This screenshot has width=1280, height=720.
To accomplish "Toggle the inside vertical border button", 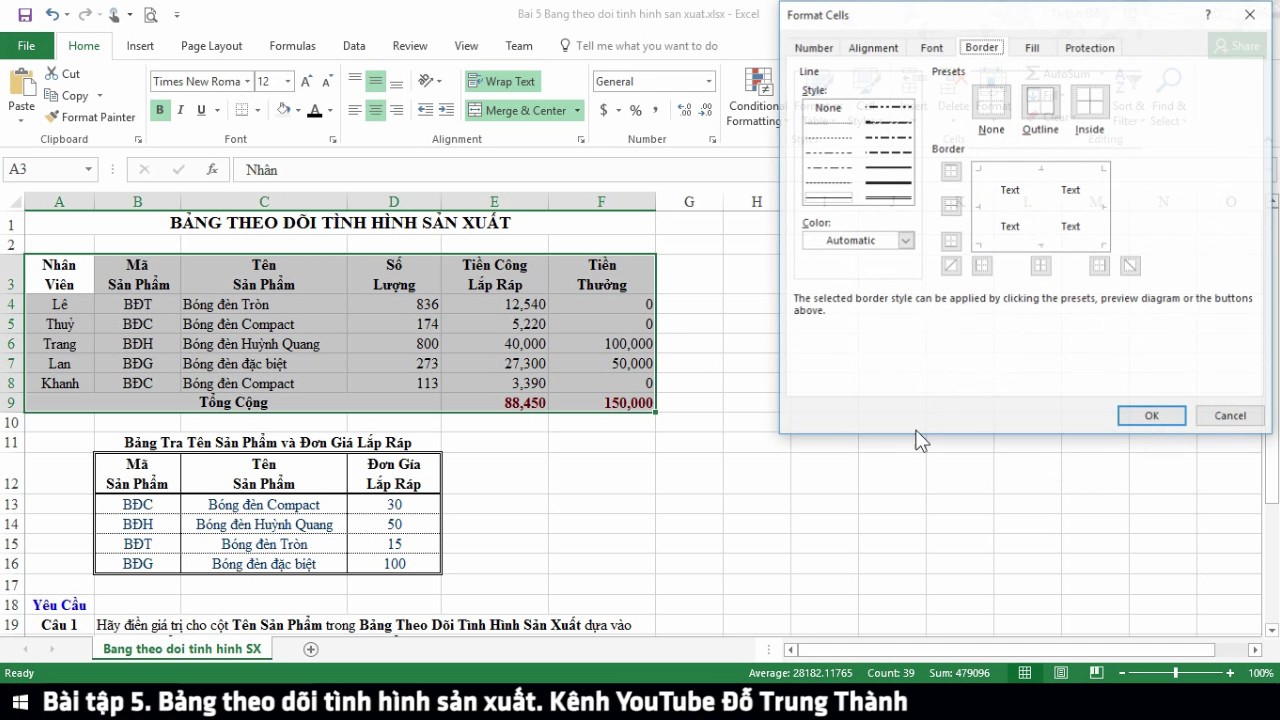I will pyautogui.click(x=1041, y=265).
